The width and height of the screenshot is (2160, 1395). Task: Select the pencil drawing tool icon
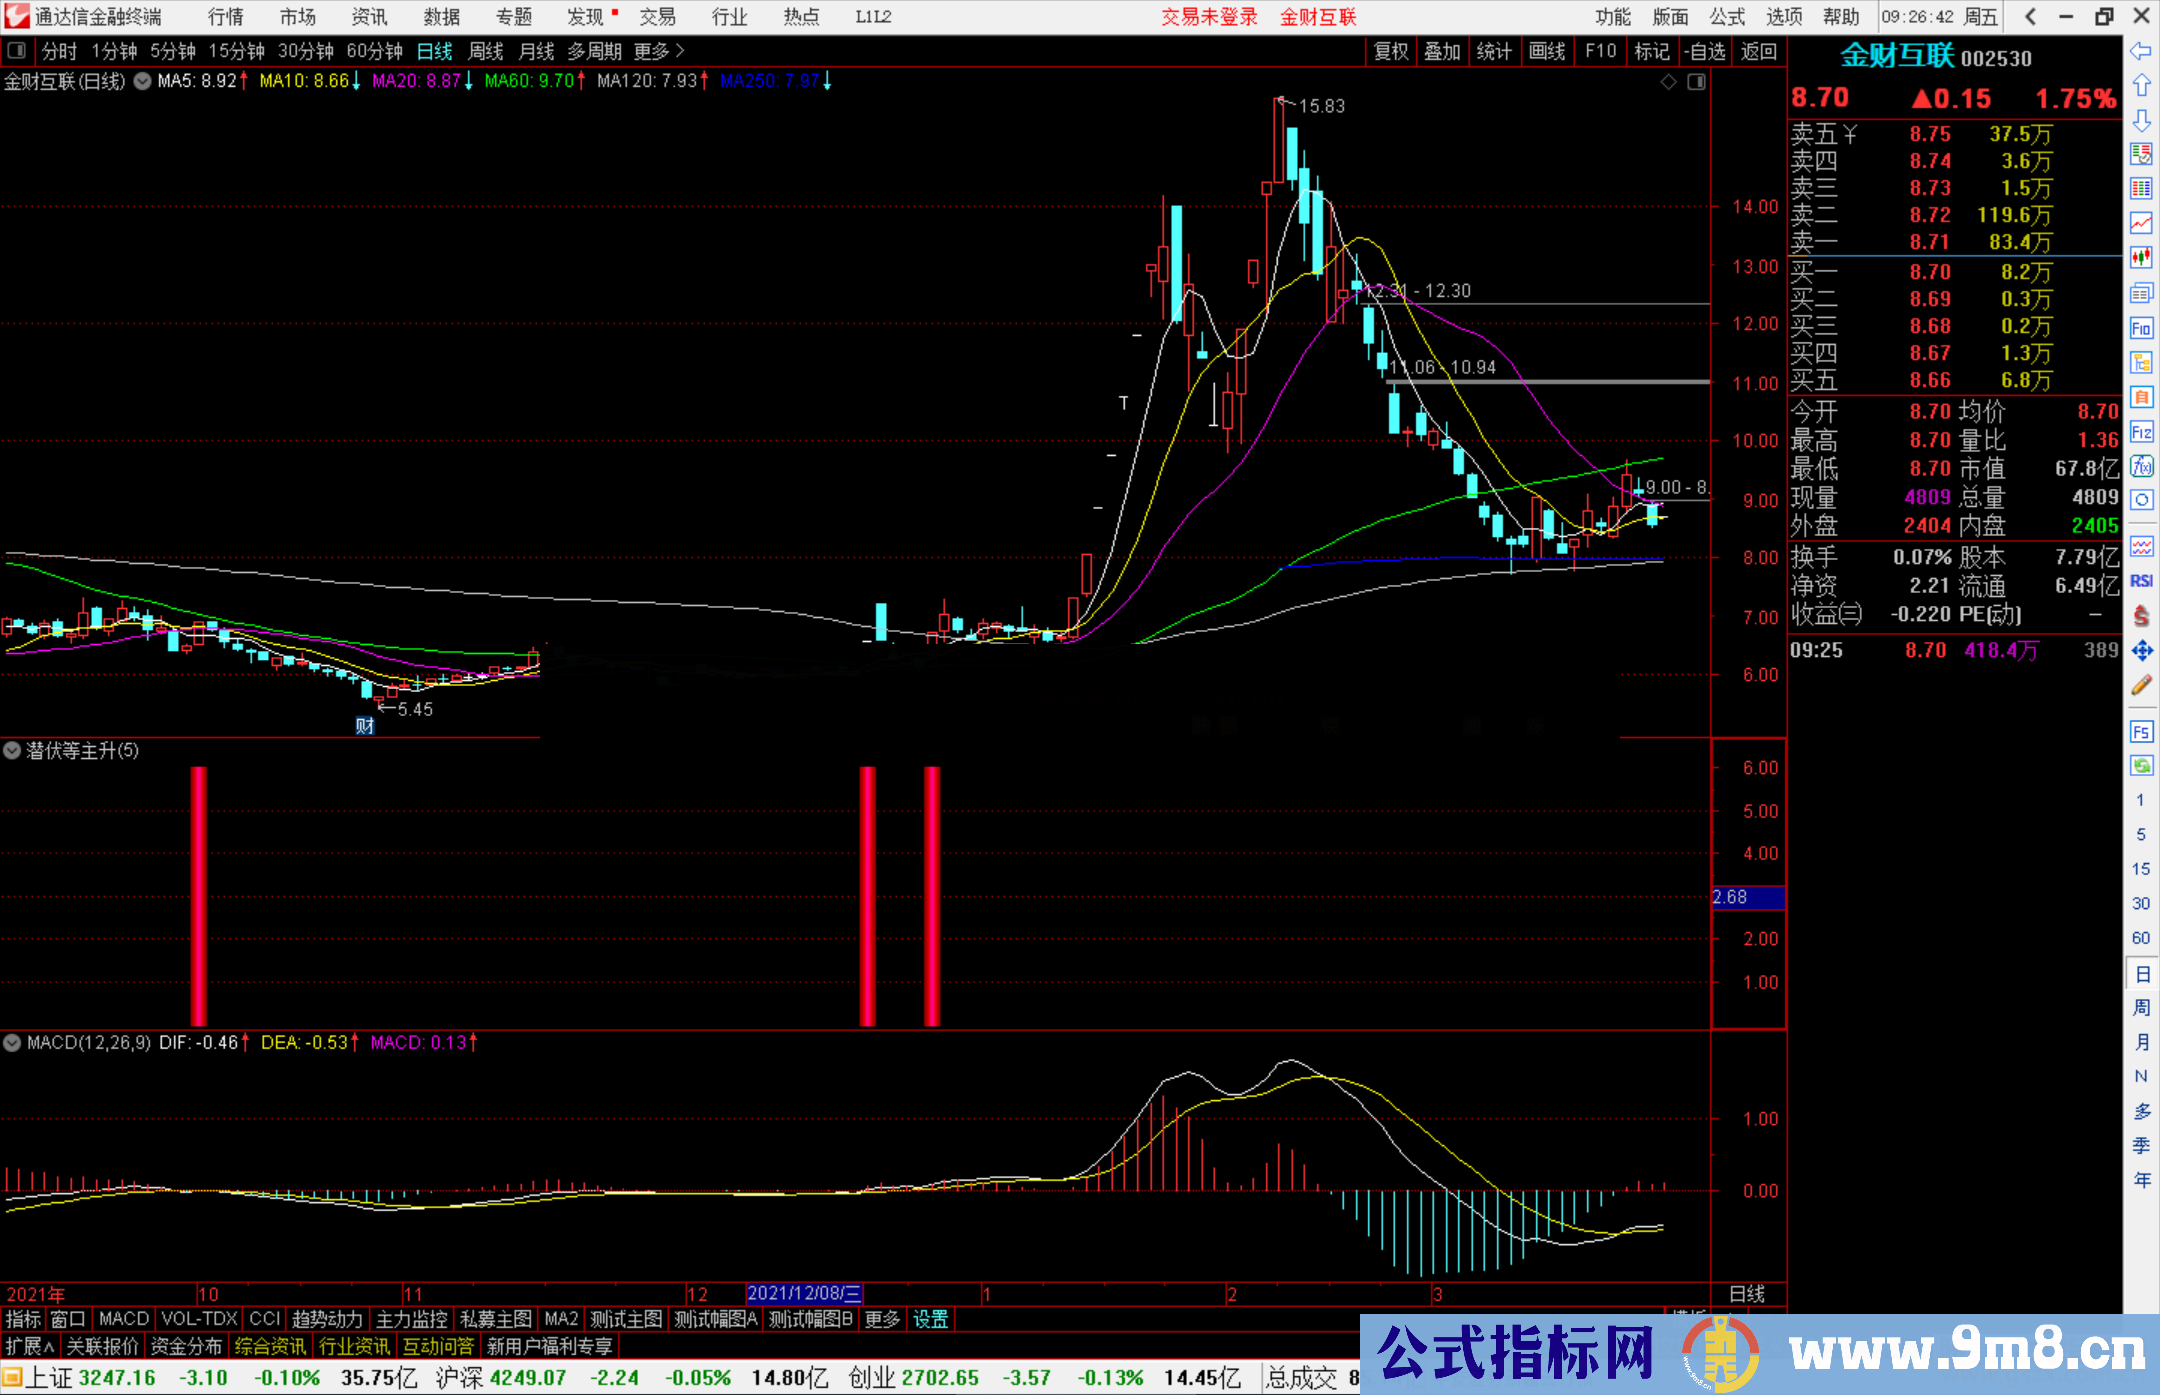(x=2141, y=686)
